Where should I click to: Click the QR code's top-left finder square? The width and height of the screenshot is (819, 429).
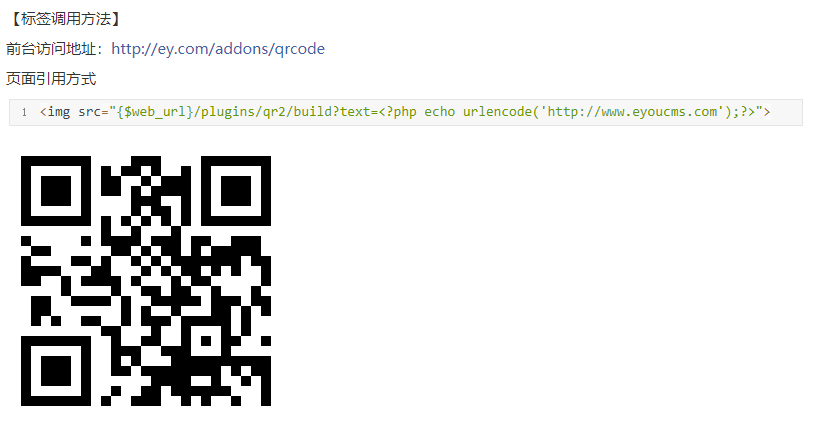56,191
